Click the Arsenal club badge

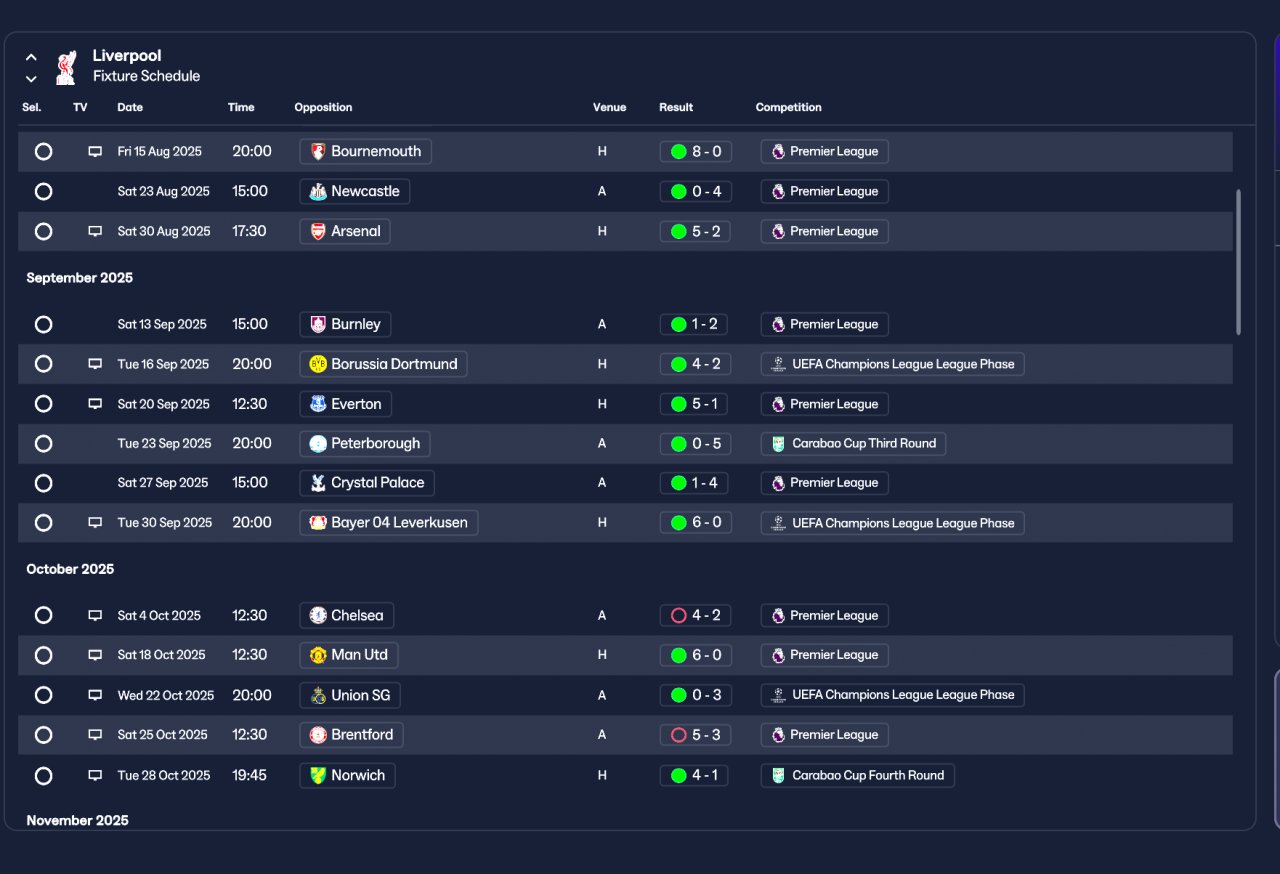318,231
